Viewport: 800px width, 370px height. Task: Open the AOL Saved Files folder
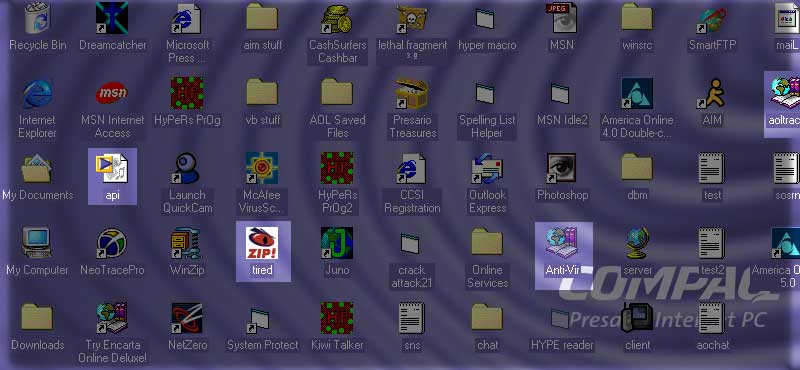[x=337, y=92]
